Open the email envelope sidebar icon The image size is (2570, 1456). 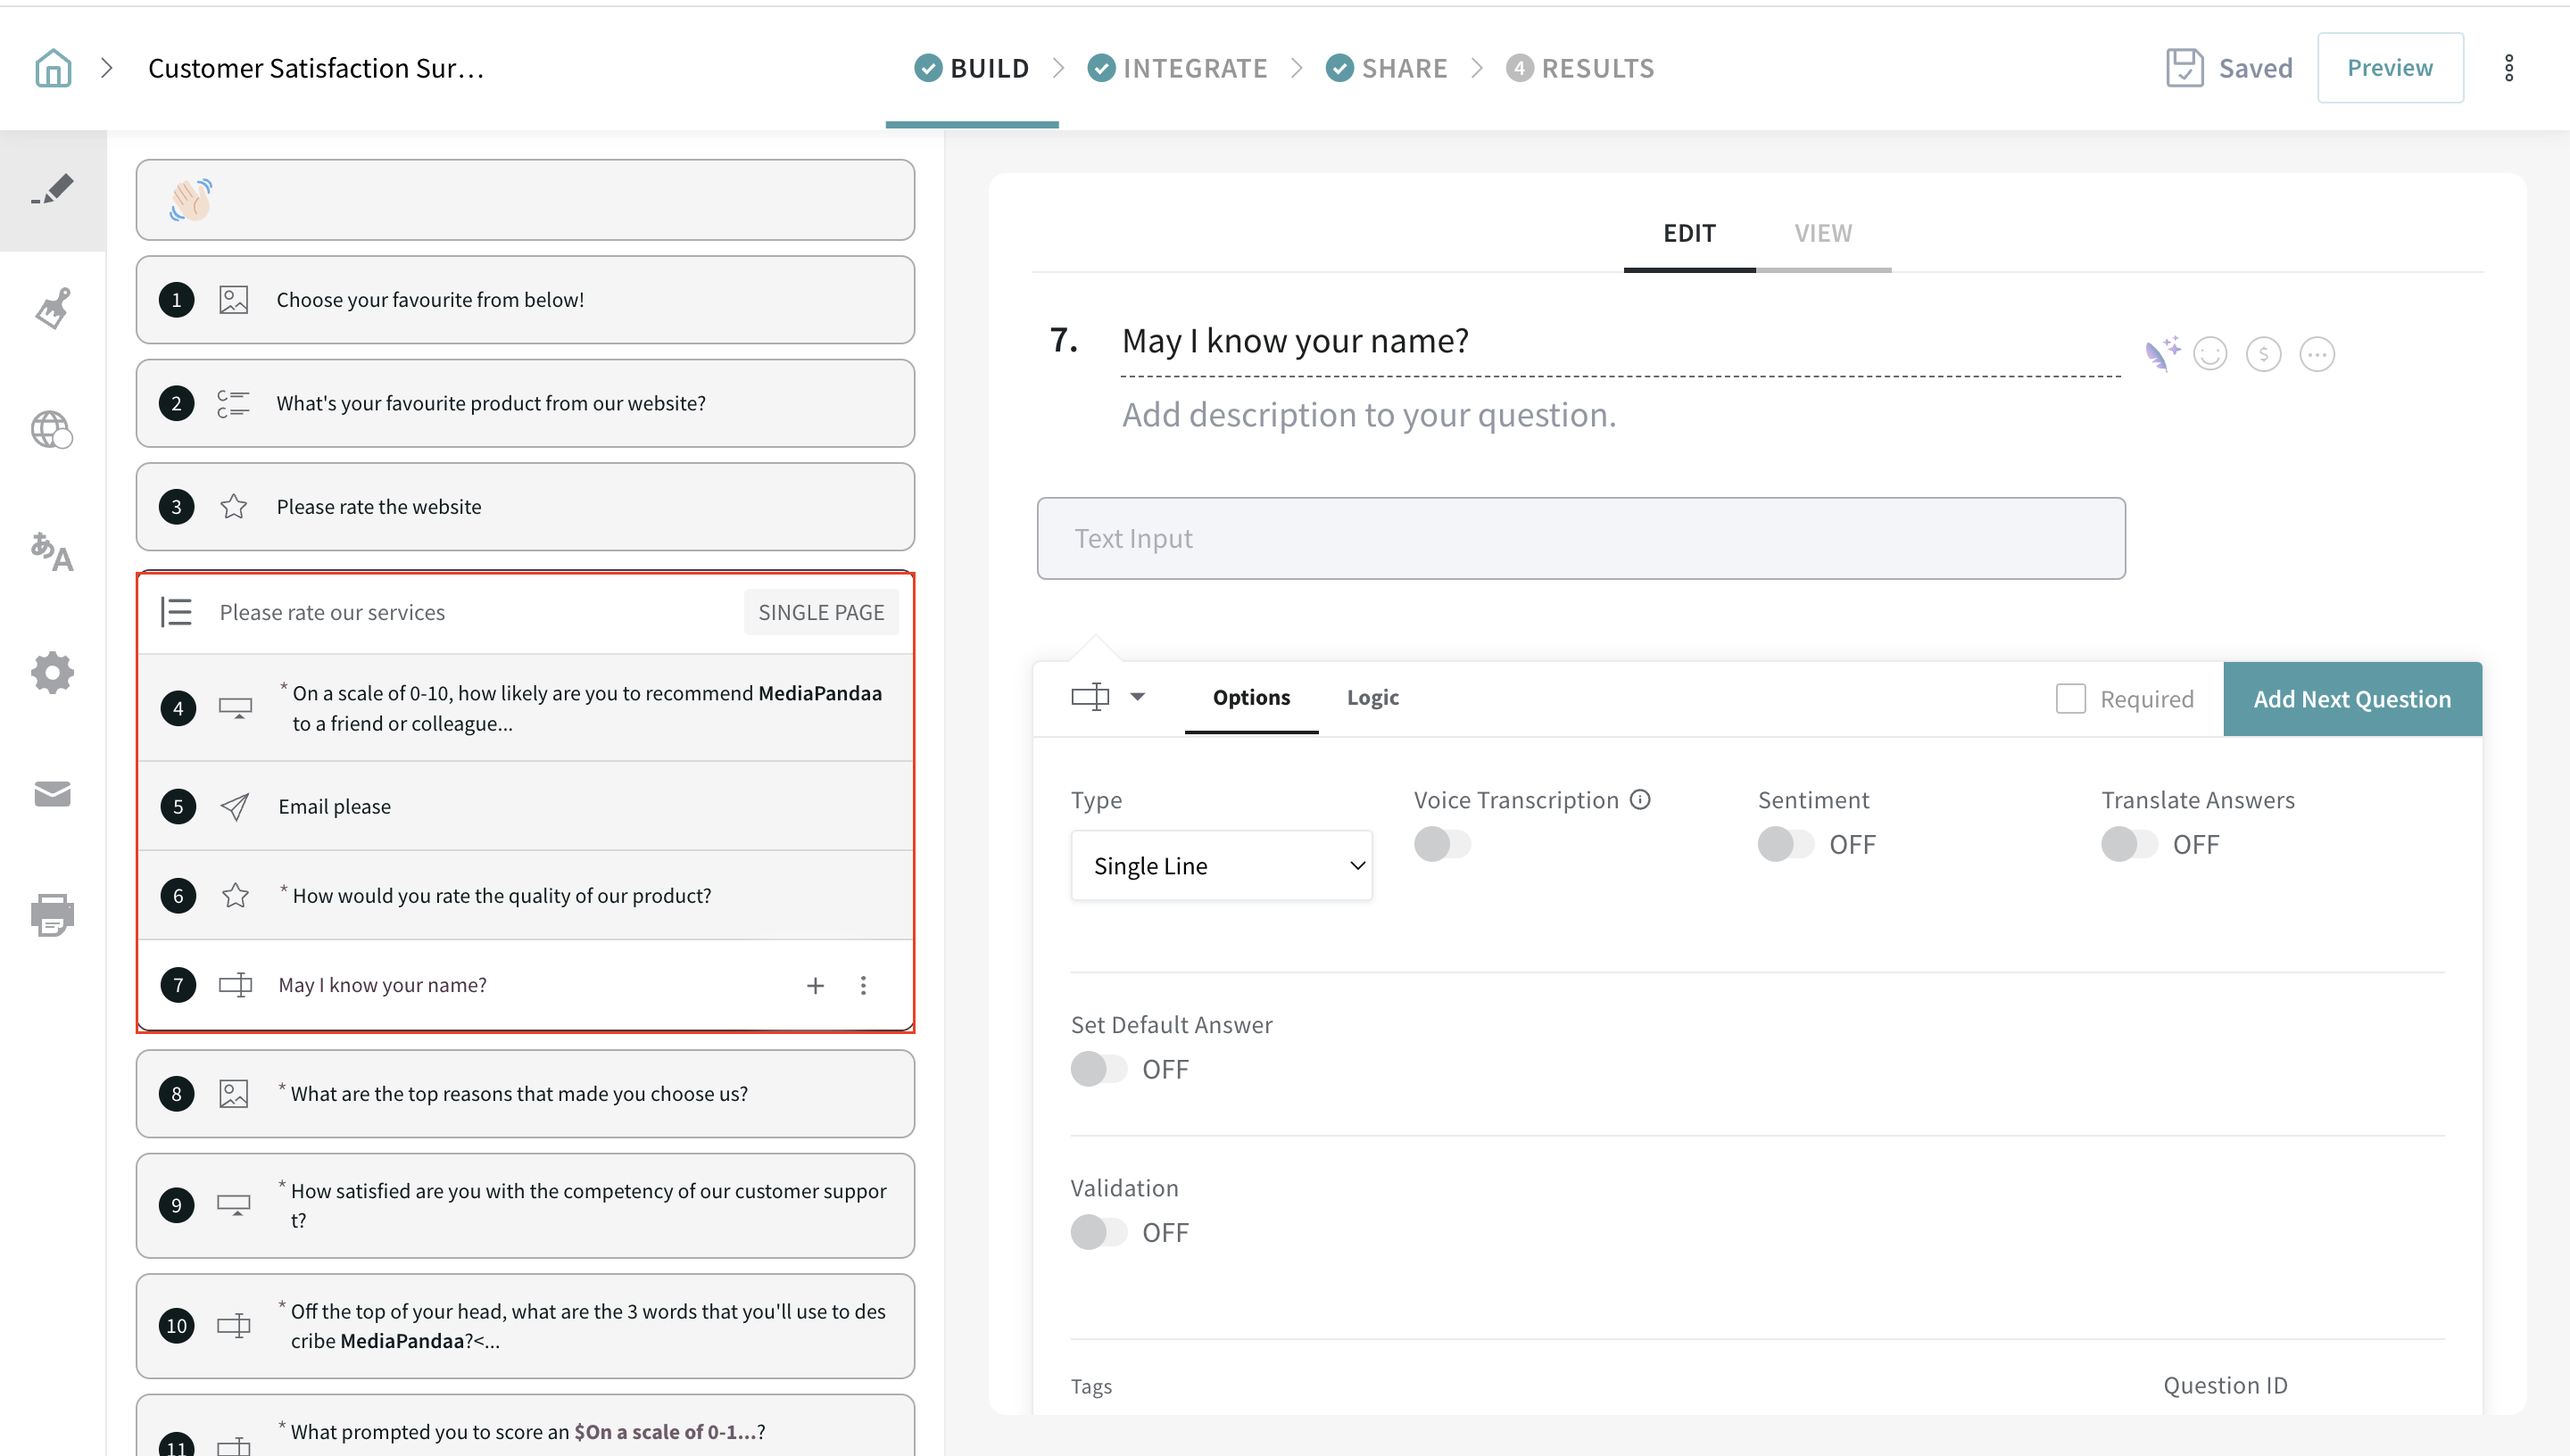click(53, 793)
